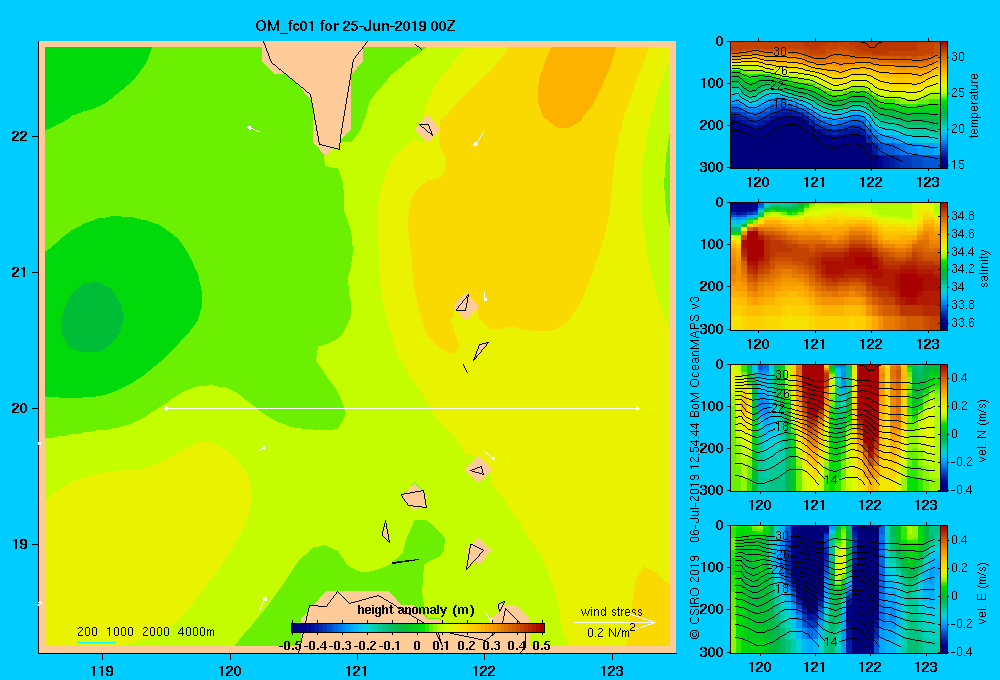
Task: Click the 'wind stress' legend label
Action: click(x=611, y=612)
